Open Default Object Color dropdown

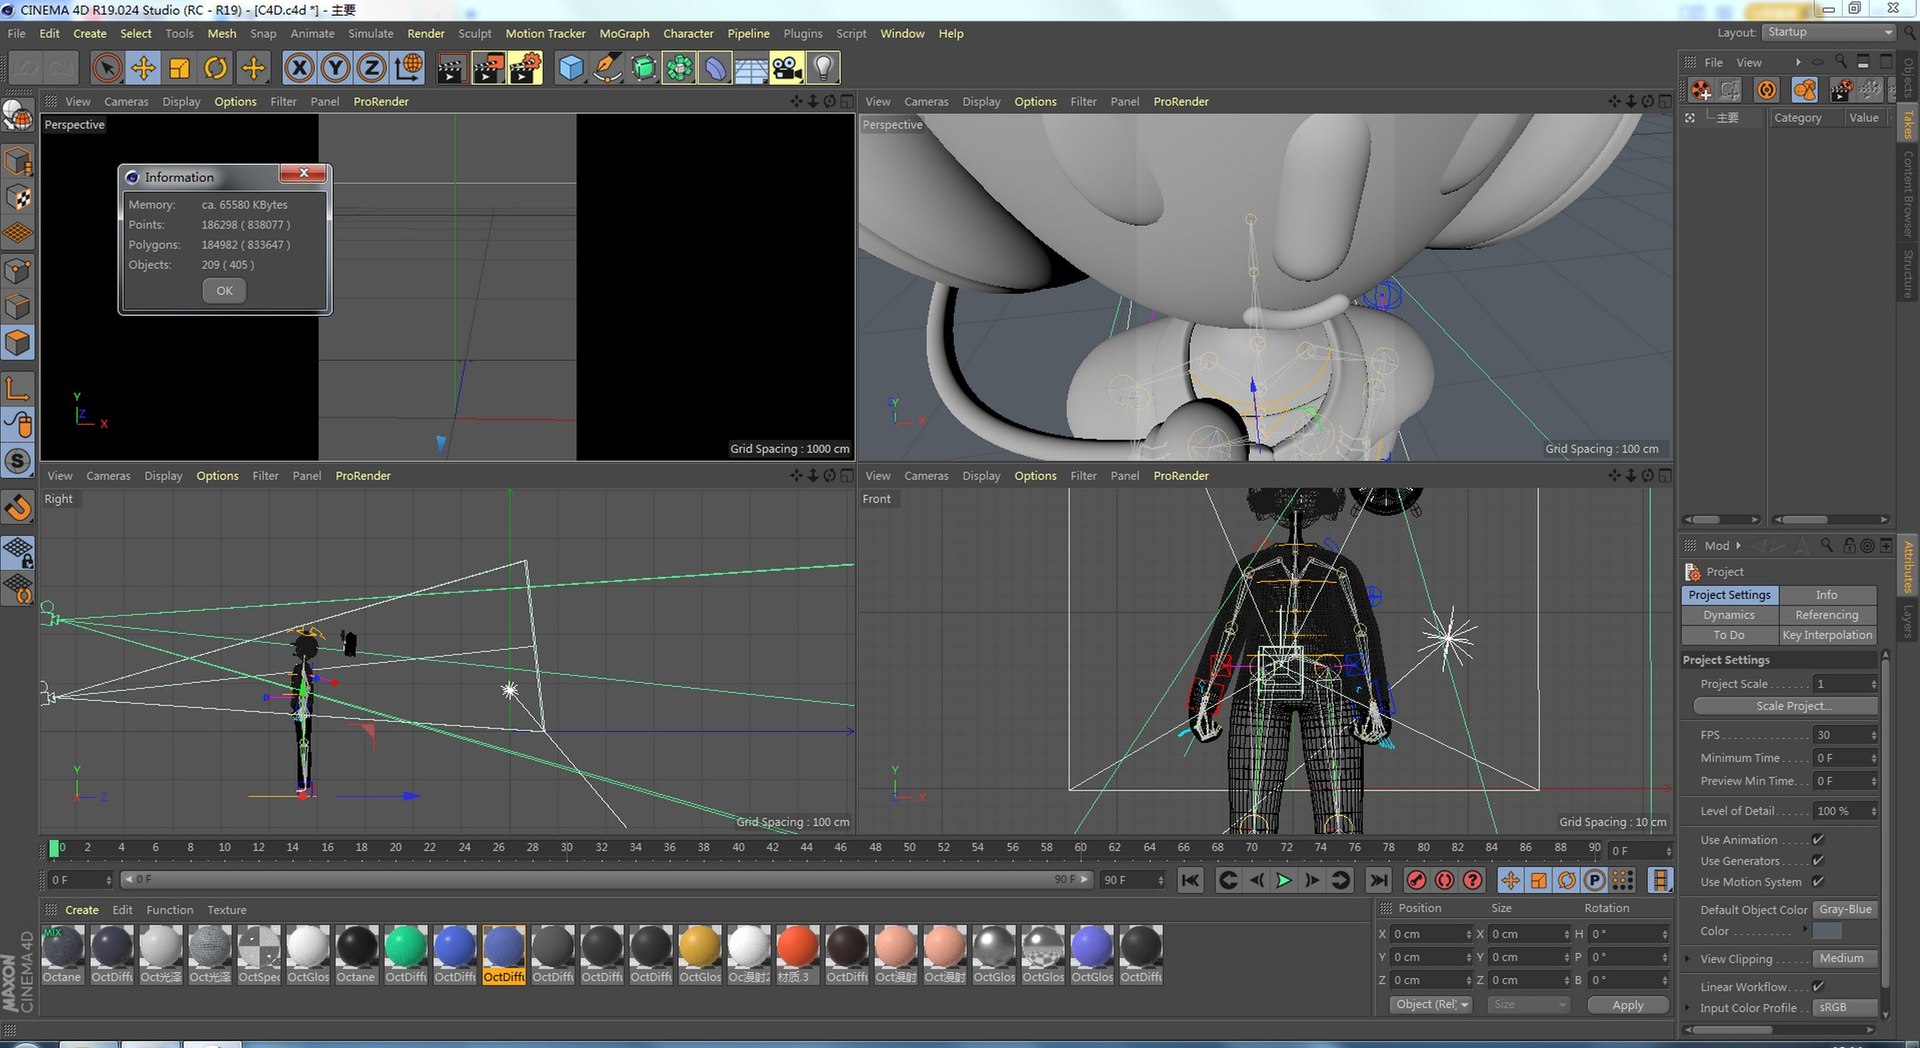click(x=1846, y=910)
